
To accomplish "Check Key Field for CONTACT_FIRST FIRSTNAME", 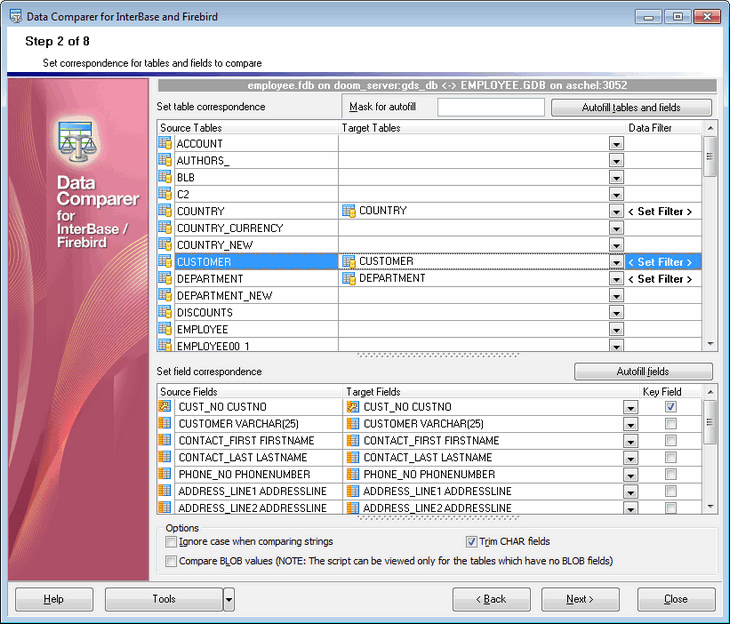I will pos(670,440).
